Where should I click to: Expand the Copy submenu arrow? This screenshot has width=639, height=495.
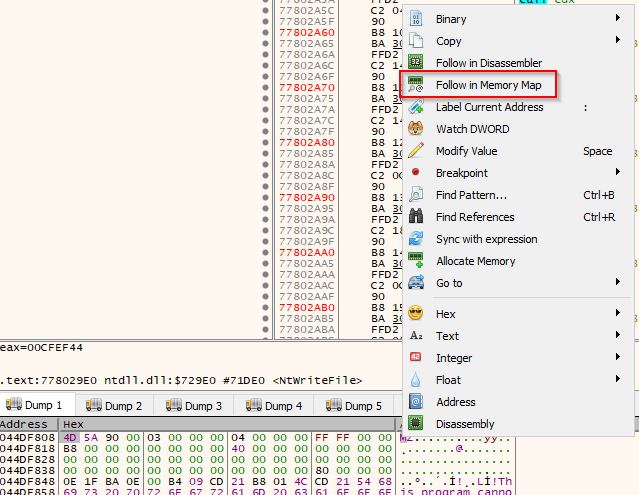point(618,40)
